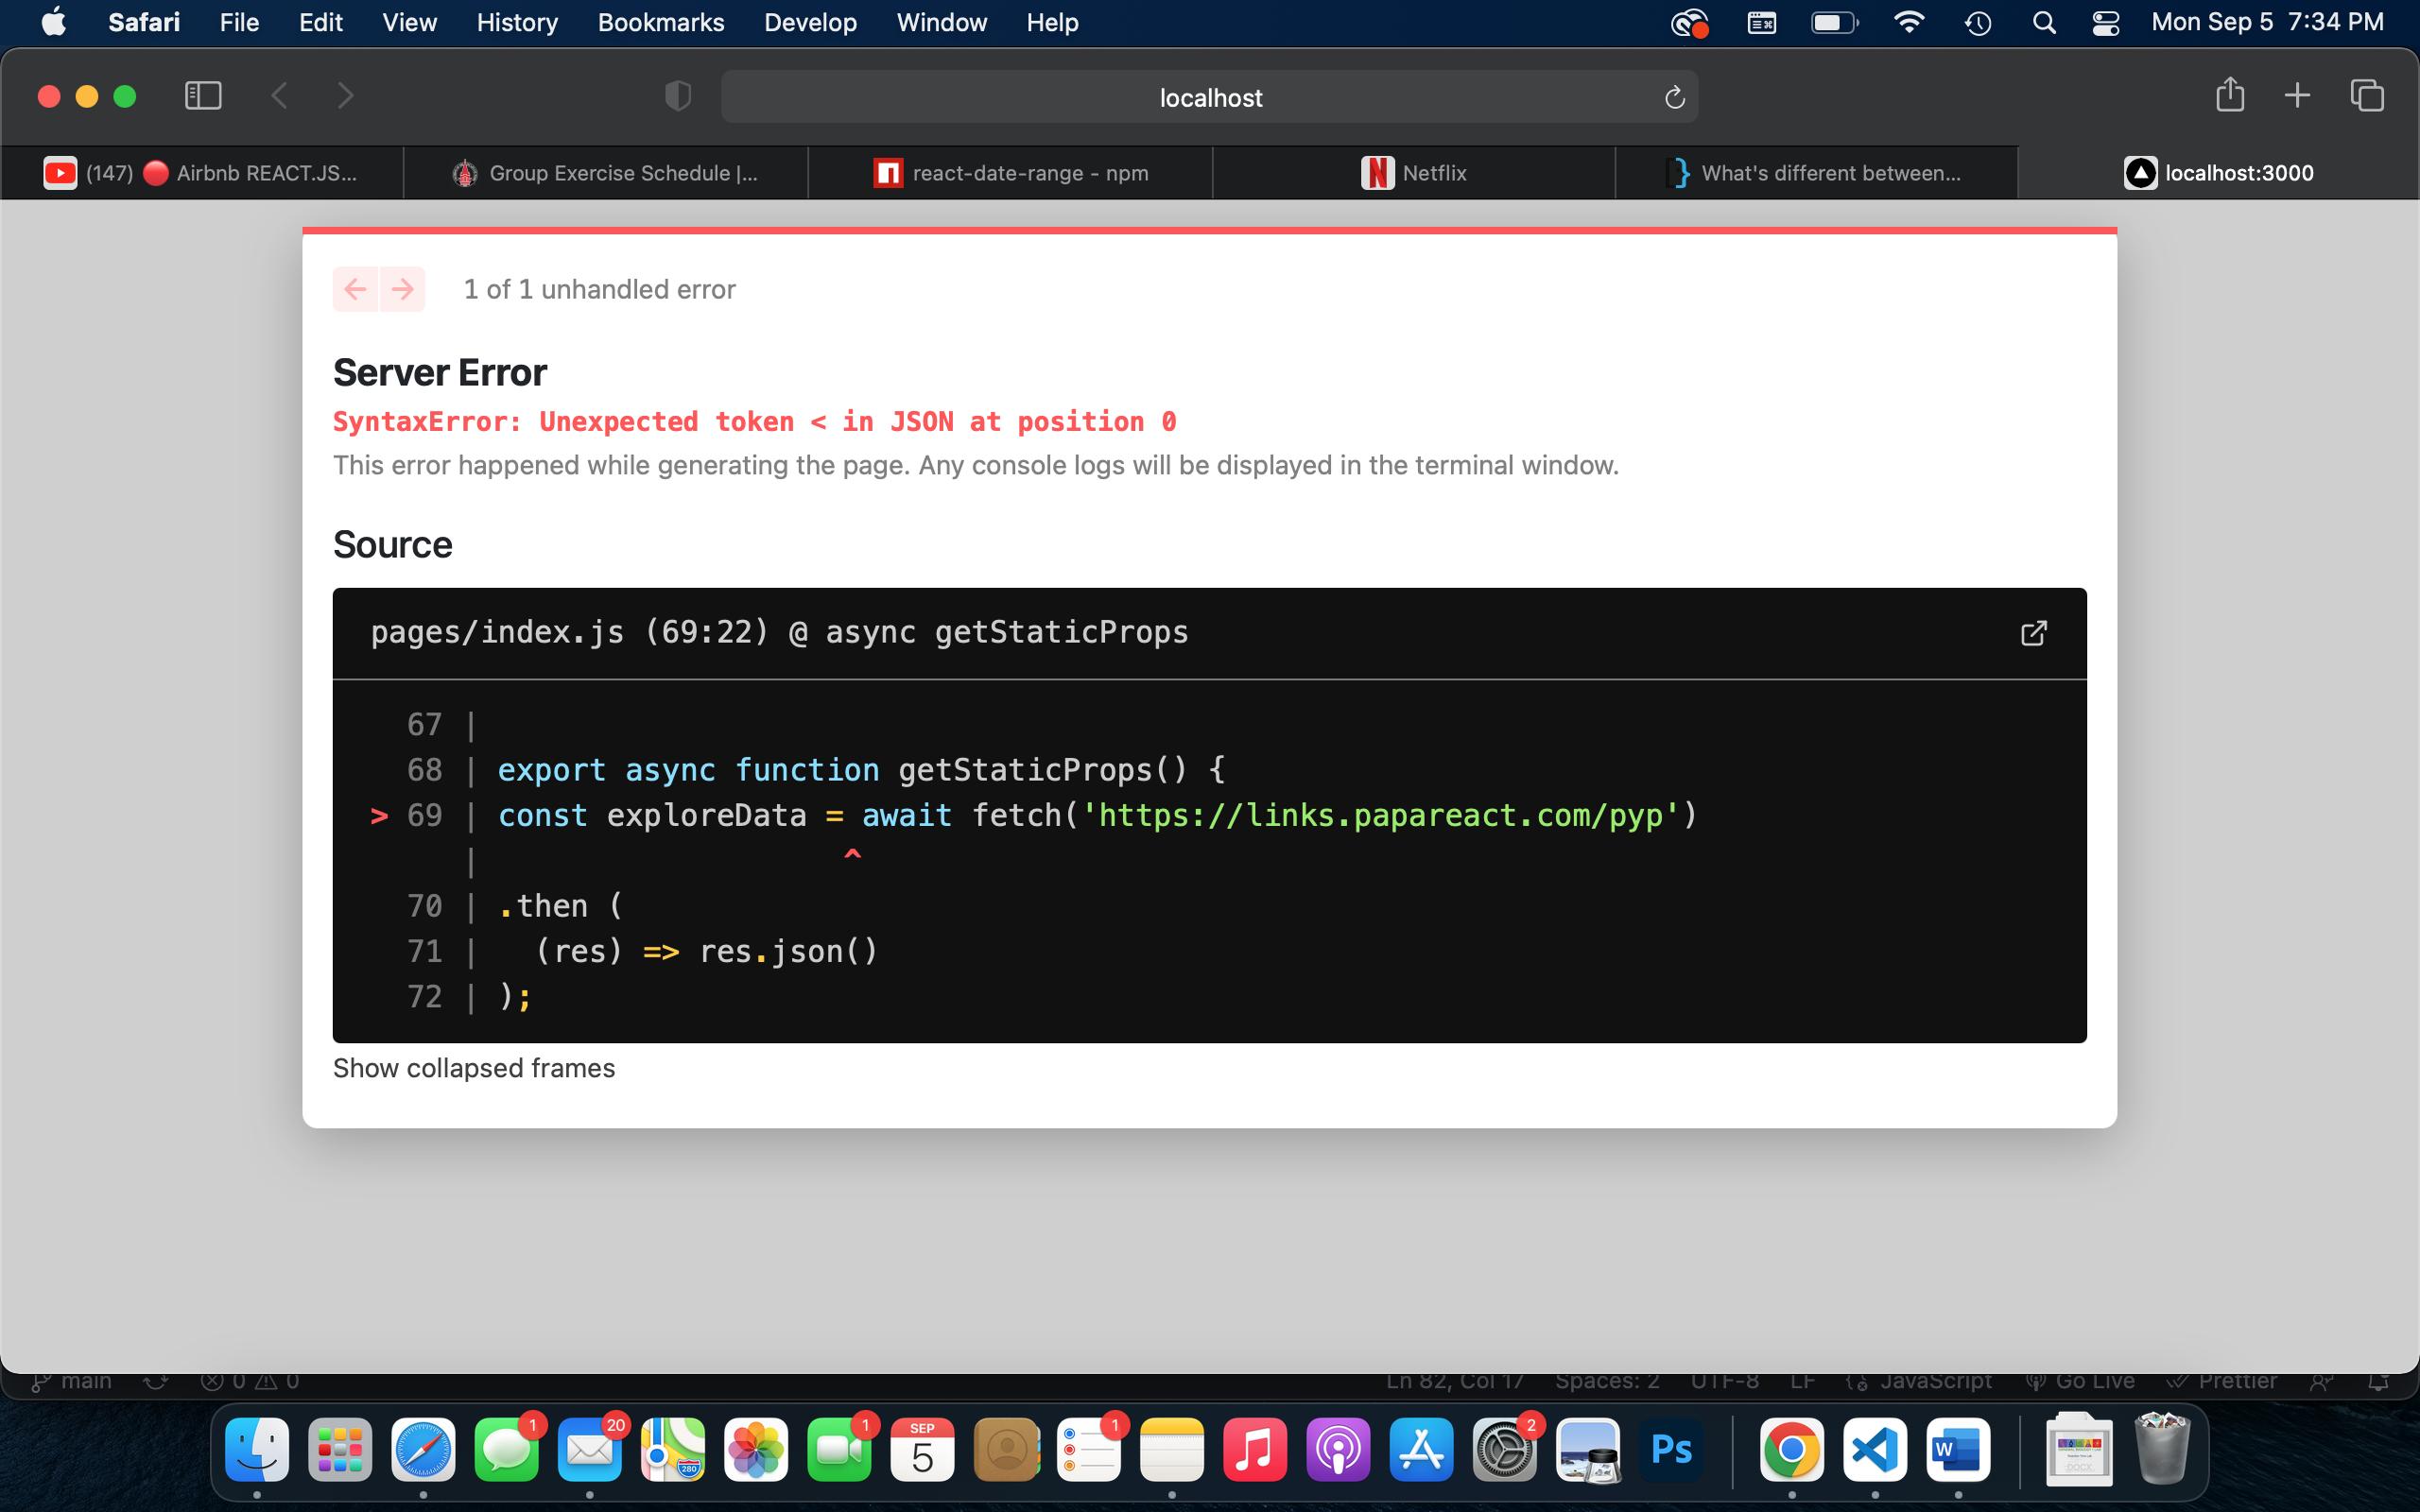This screenshot has height=1512, width=2420.
Task: Open the Develop menu in Safari
Action: pyautogui.click(x=806, y=23)
